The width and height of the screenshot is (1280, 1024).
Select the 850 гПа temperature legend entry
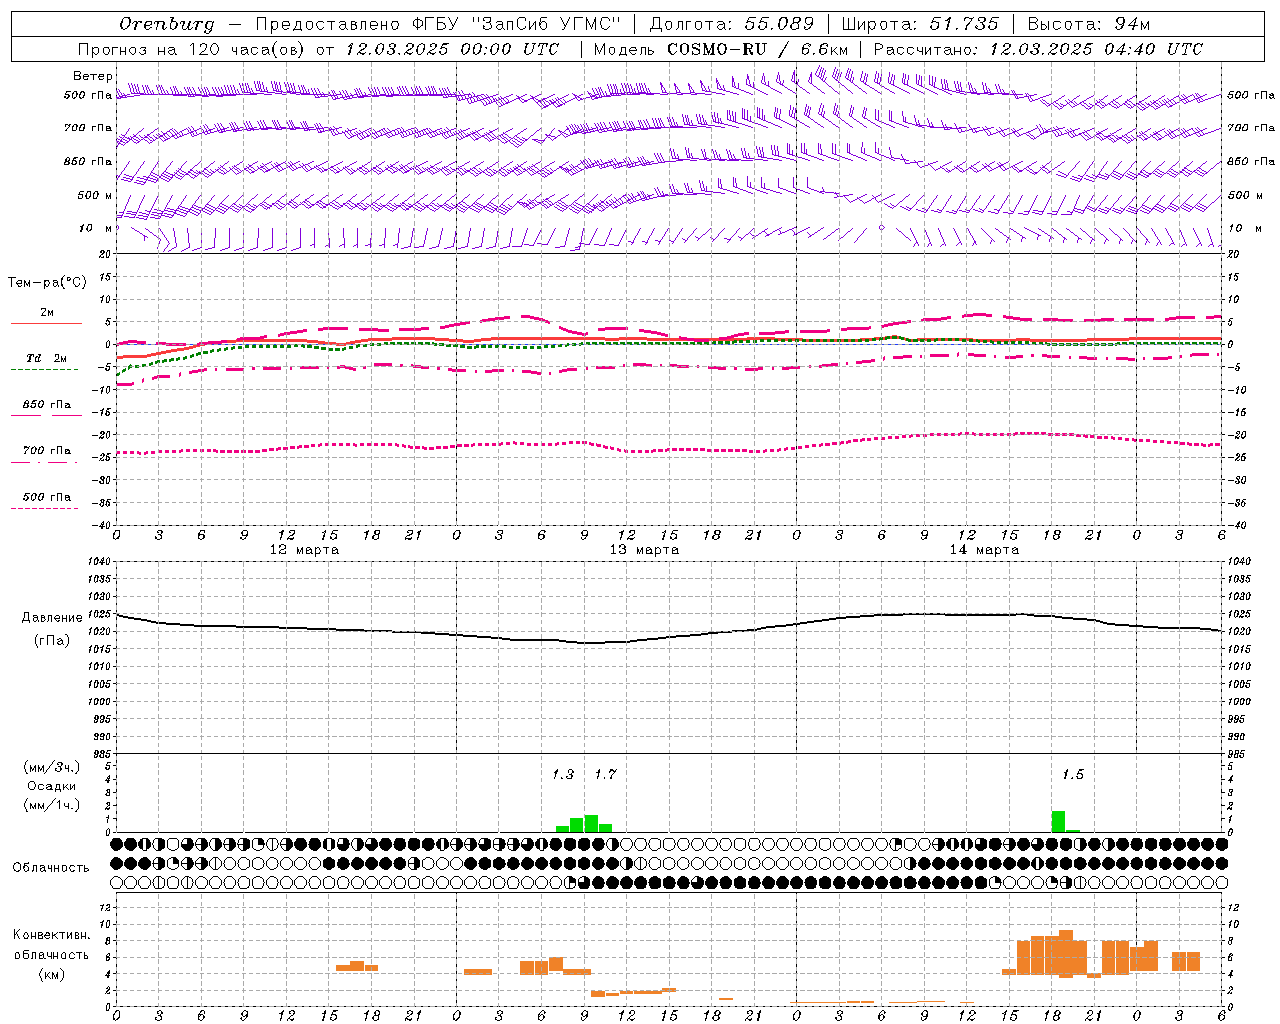(x=46, y=406)
